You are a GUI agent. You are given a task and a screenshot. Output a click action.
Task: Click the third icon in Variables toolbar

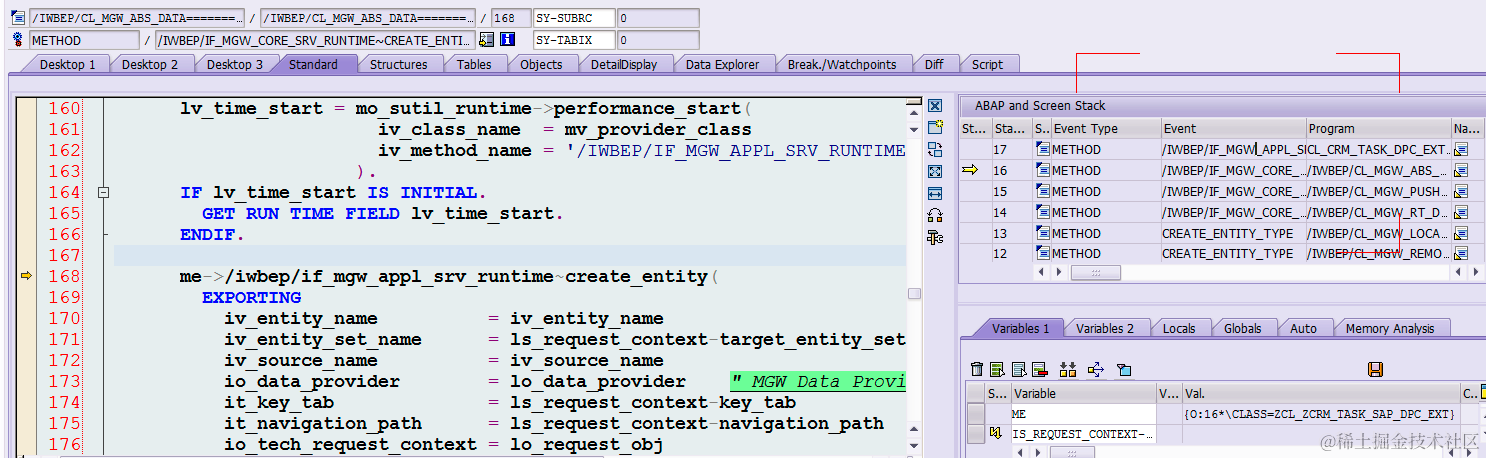[1018, 370]
